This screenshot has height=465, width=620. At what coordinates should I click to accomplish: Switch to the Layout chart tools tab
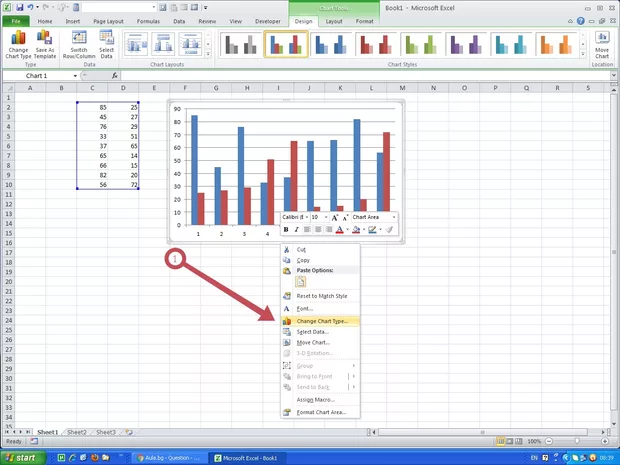(334, 21)
